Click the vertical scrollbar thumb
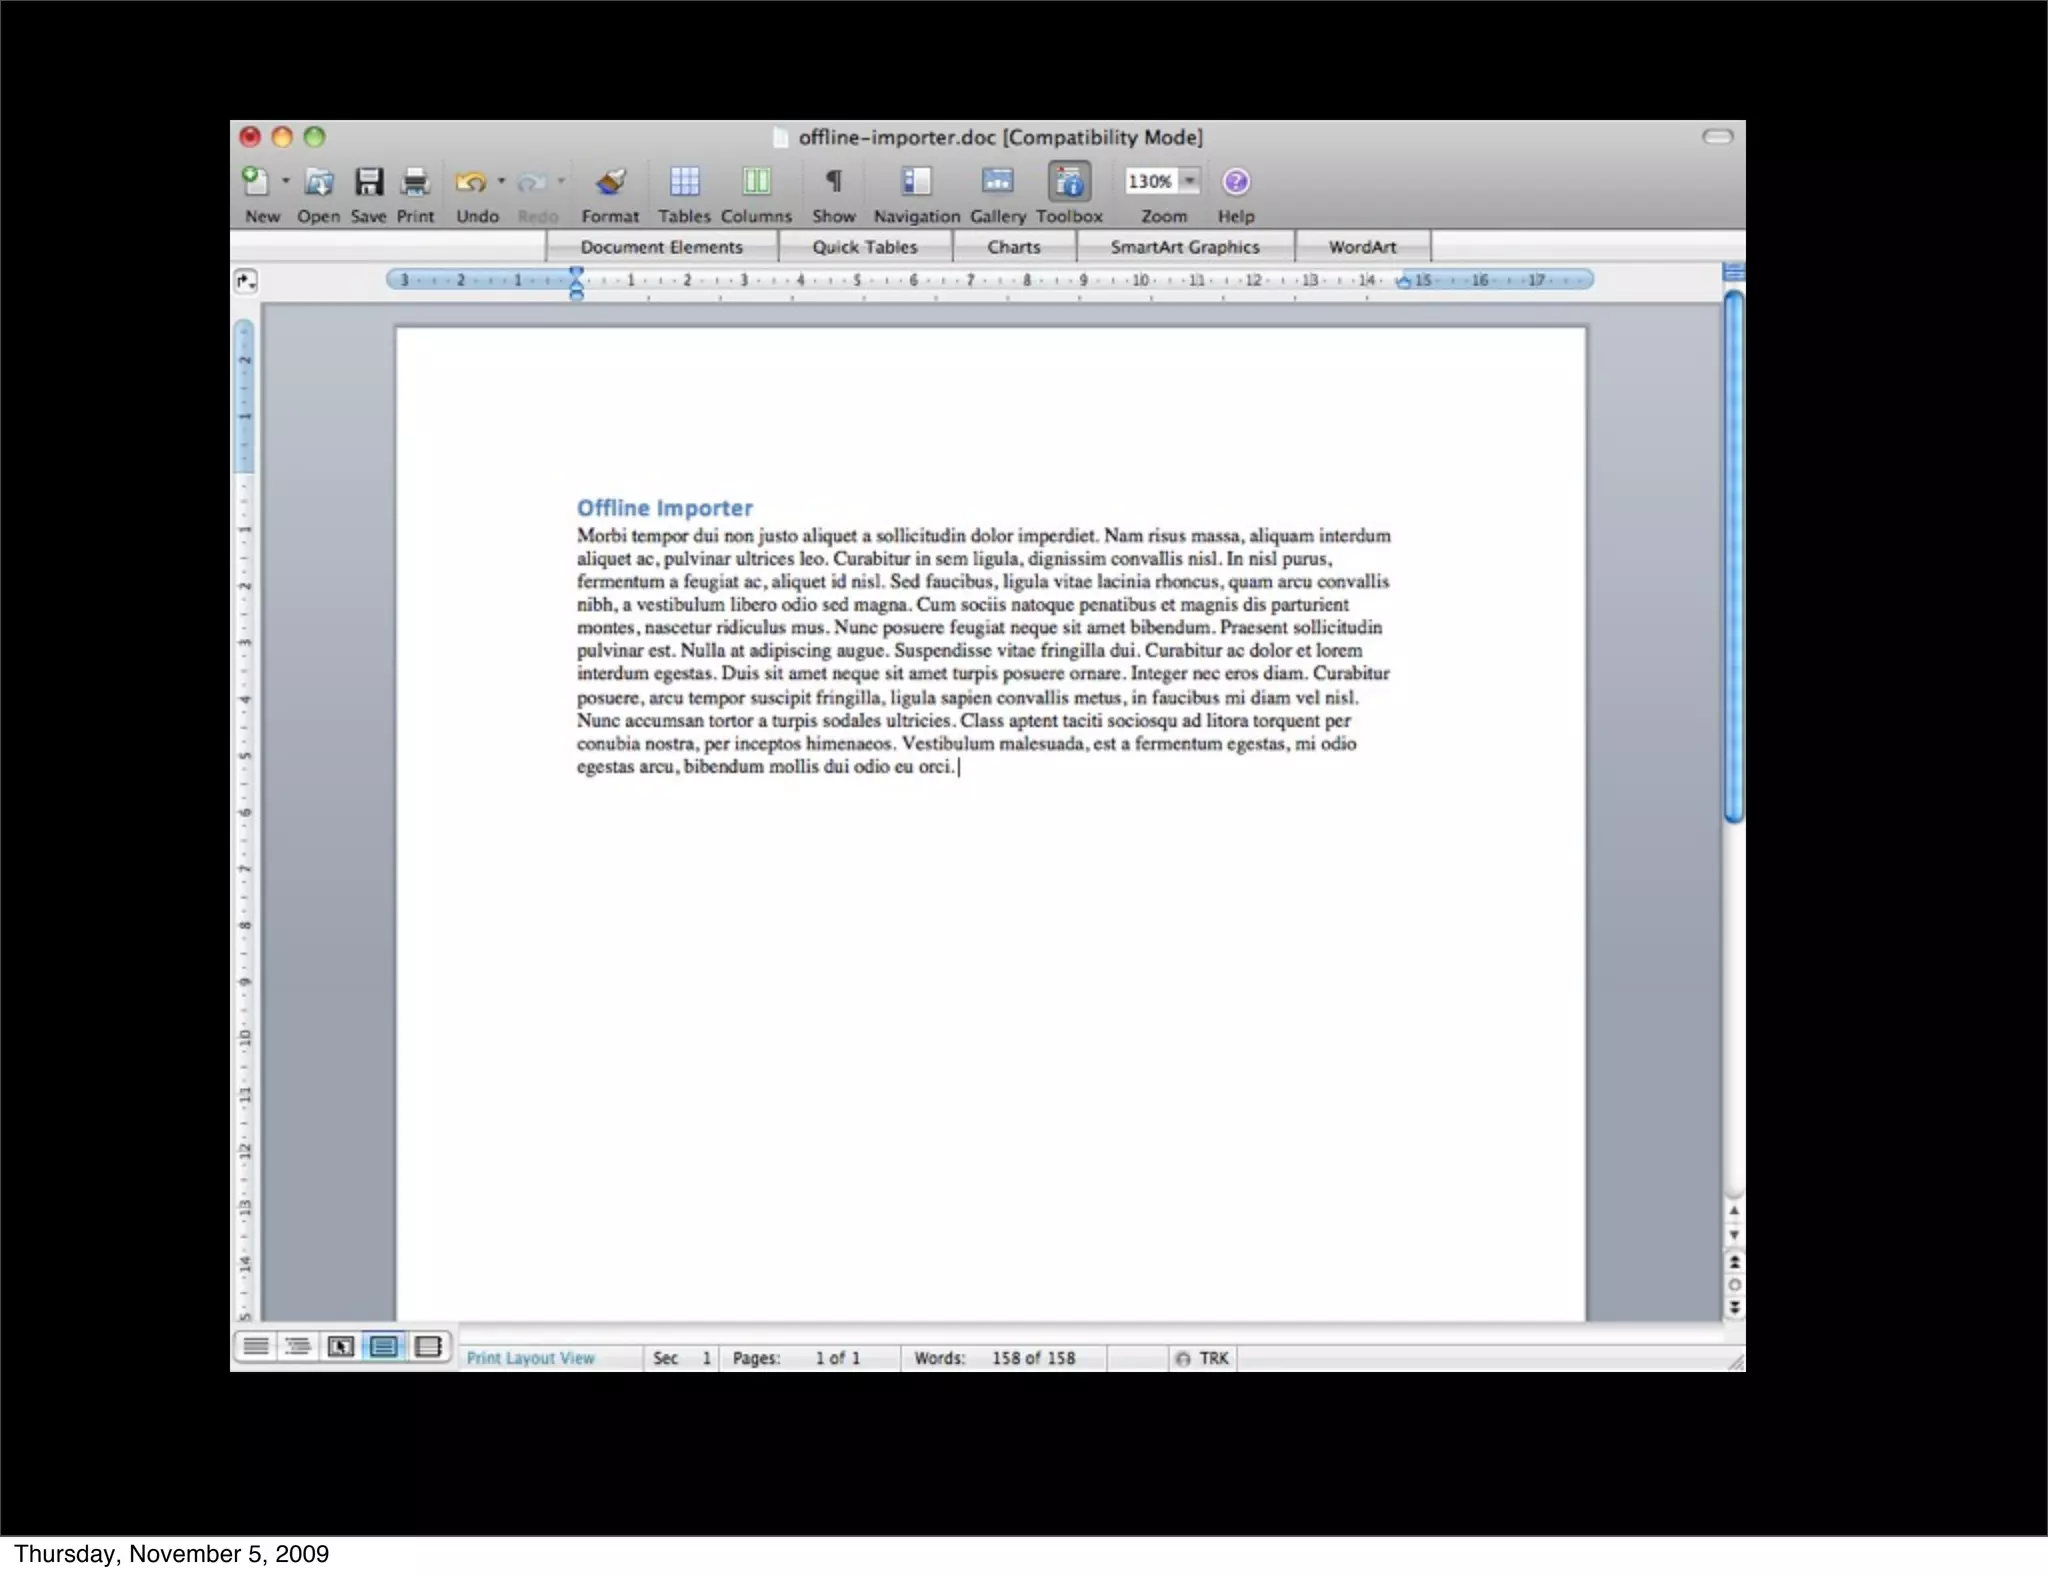Viewport: 2048px width, 1576px height. click(1734, 556)
